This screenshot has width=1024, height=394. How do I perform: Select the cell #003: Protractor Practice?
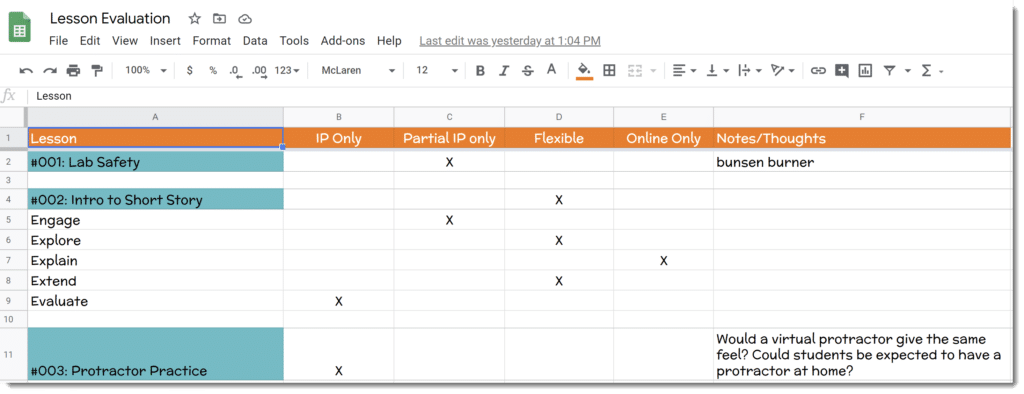pos(155,355)
